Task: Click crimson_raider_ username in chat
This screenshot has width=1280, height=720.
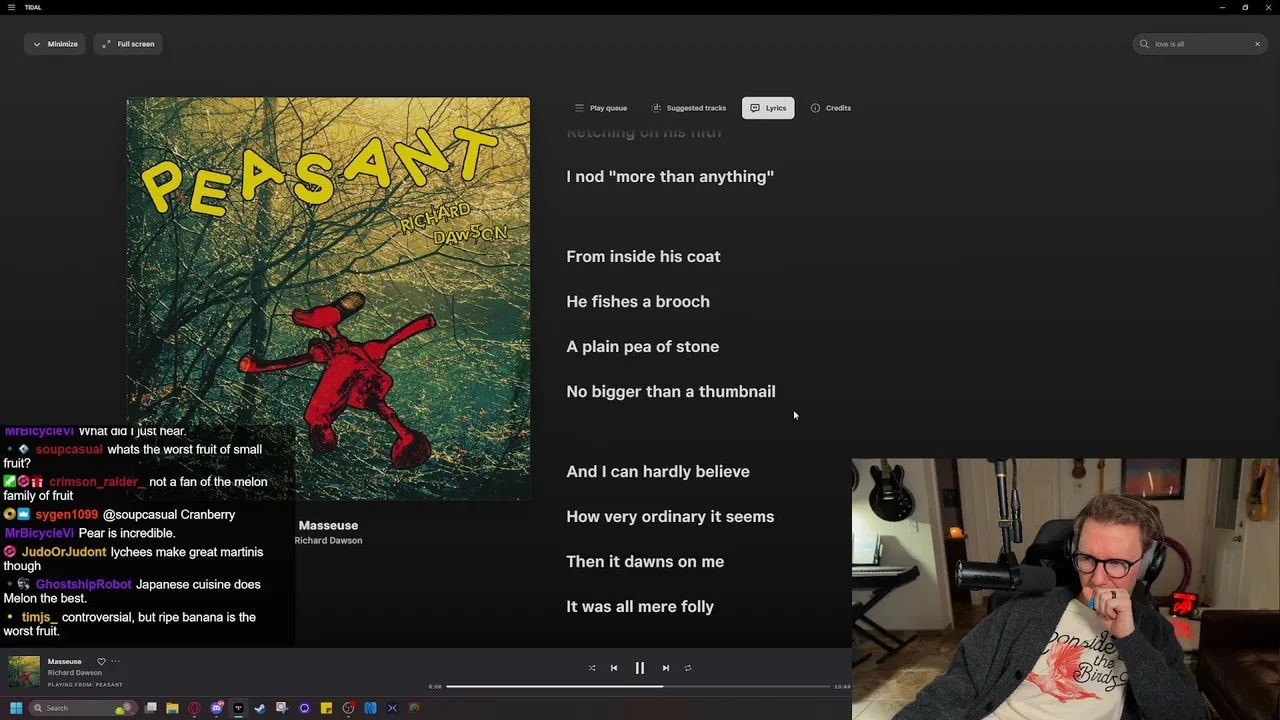Action: tap(97, 482)
